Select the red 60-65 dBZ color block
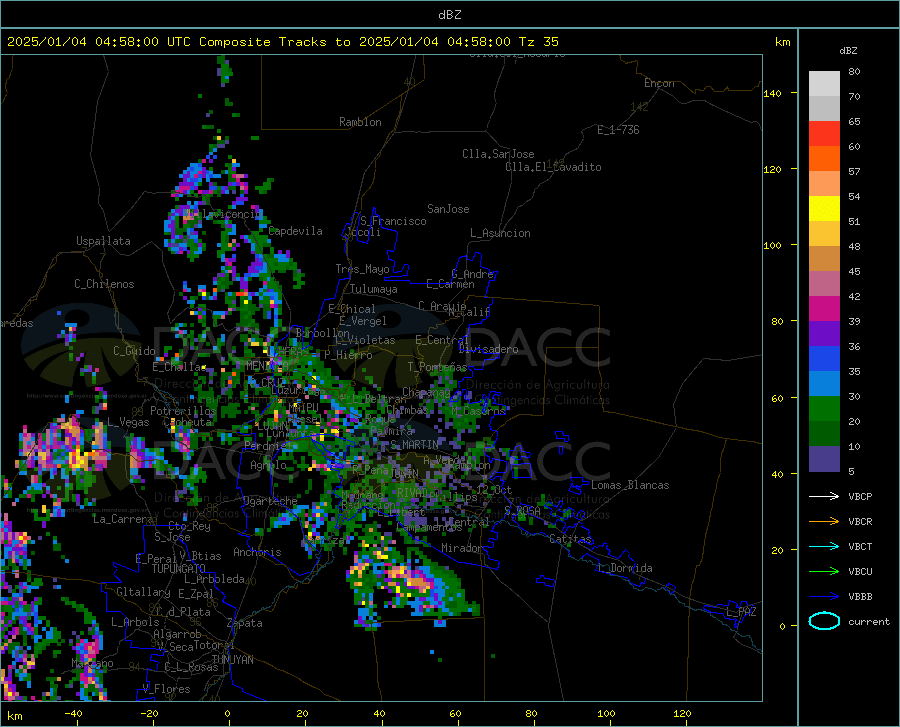 824,134
